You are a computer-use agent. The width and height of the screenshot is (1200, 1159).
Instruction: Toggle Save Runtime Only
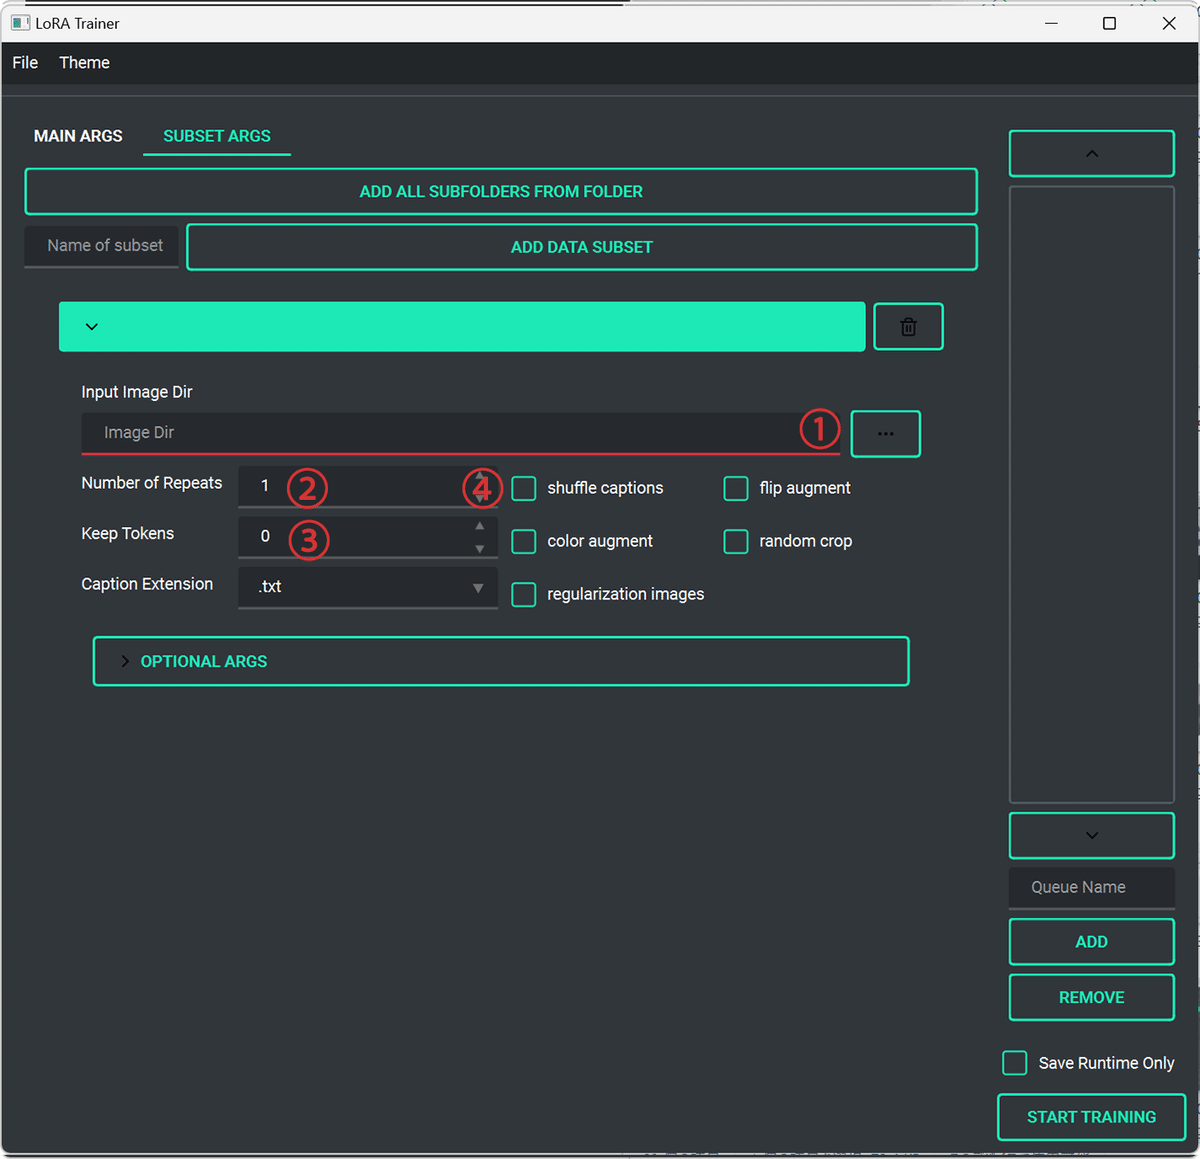(1014, 1063)
